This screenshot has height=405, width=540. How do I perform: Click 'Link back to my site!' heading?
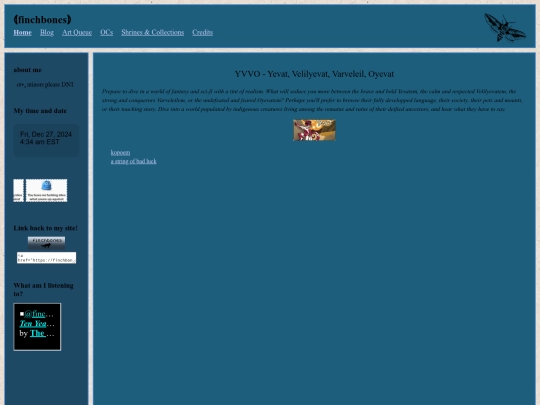pos(45,228)
